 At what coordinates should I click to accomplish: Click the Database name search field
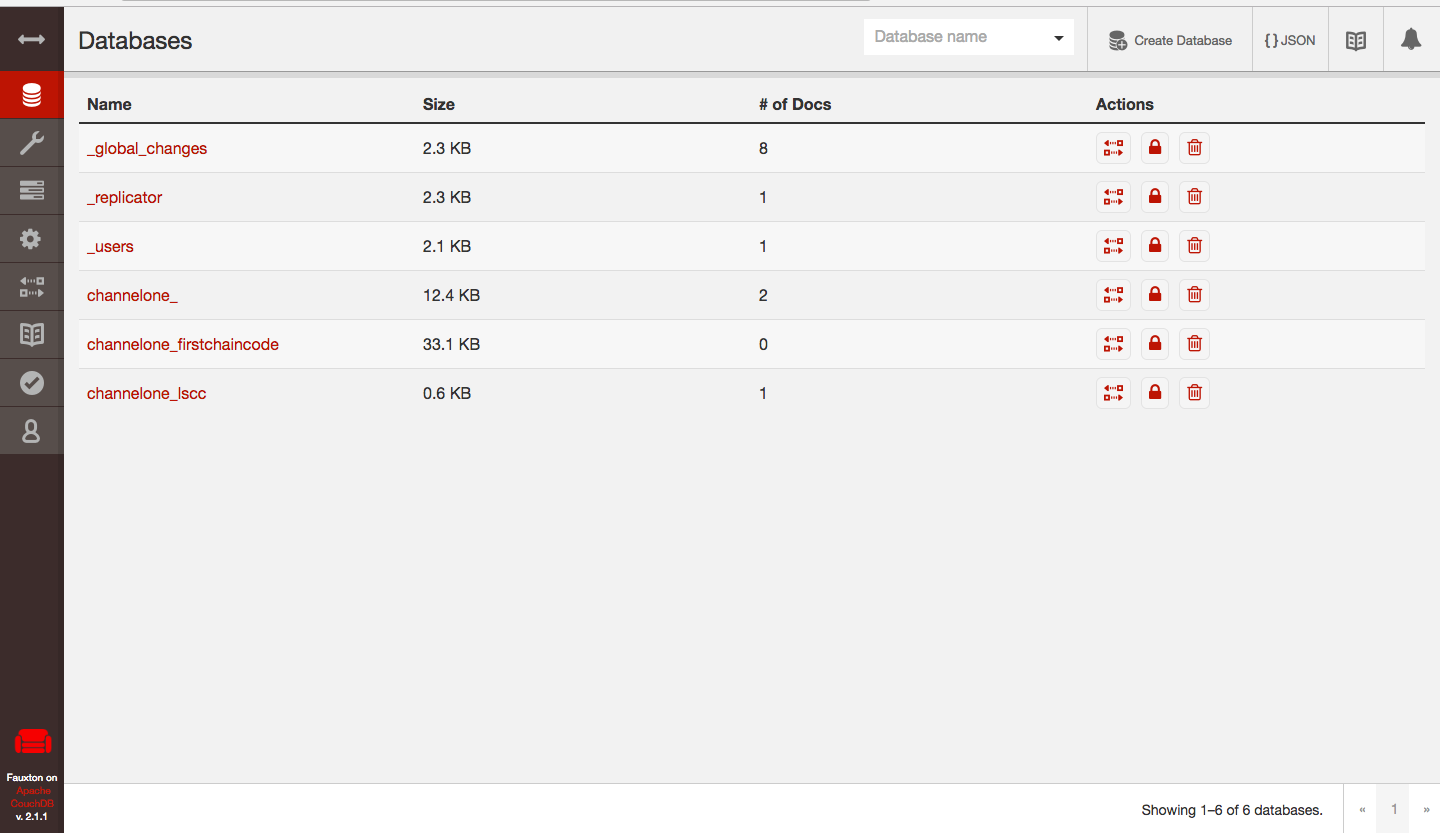point(955,37)
